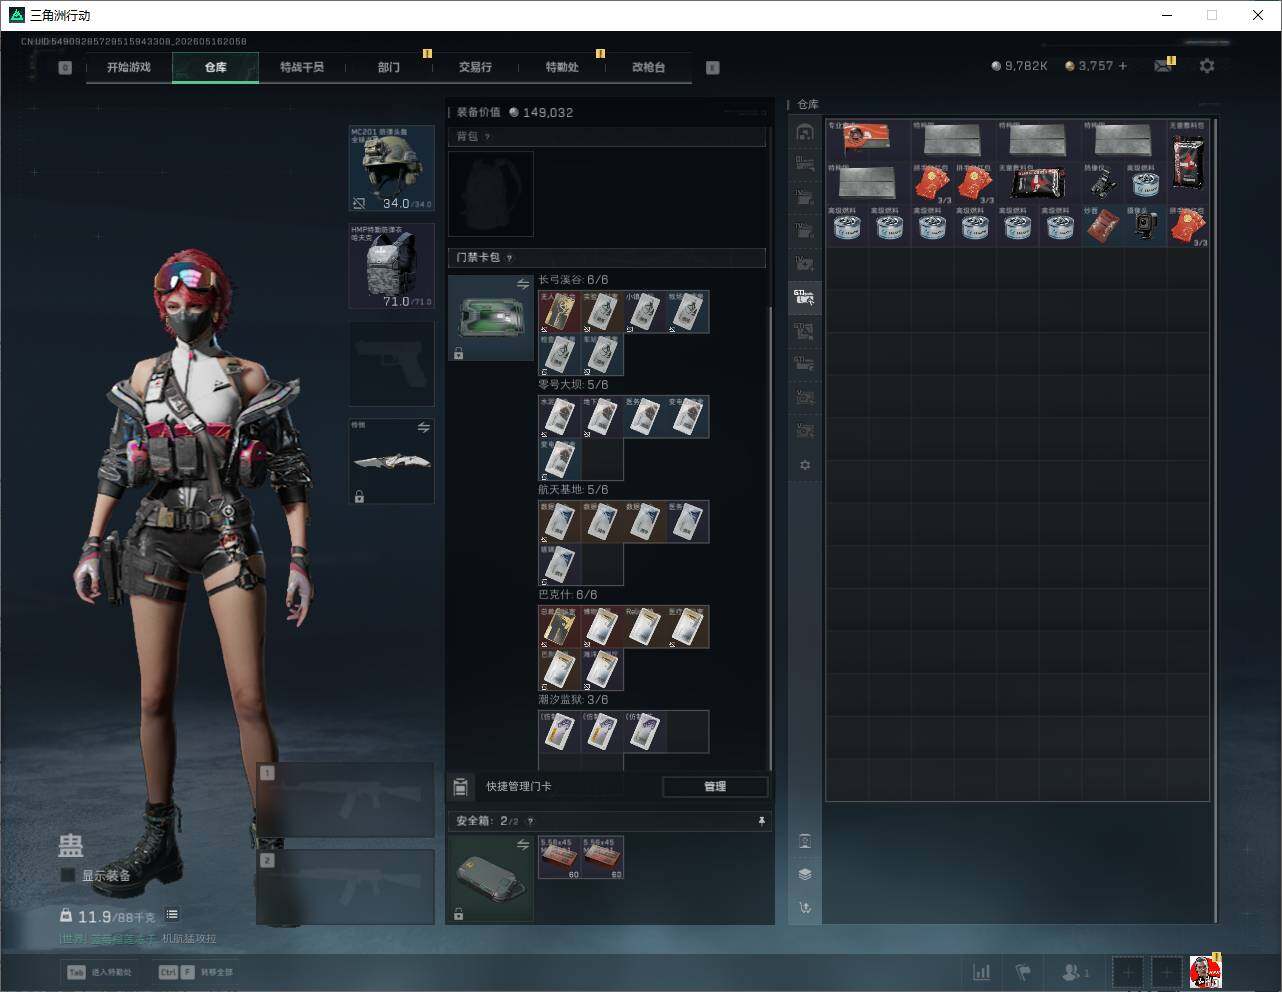Image resolution: width=1282 pixels, height=992 pixels.
Task: Switch to the 改枪台 tab
Action: coord(648,67)
